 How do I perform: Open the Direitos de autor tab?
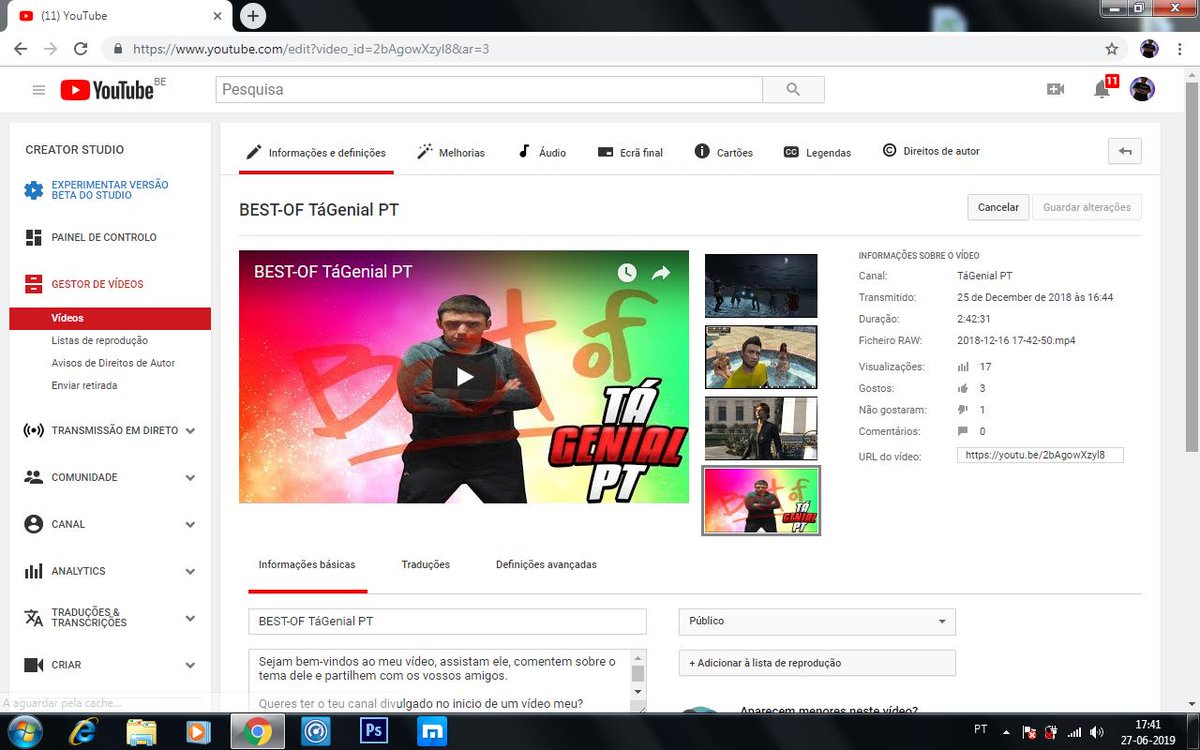931,151
